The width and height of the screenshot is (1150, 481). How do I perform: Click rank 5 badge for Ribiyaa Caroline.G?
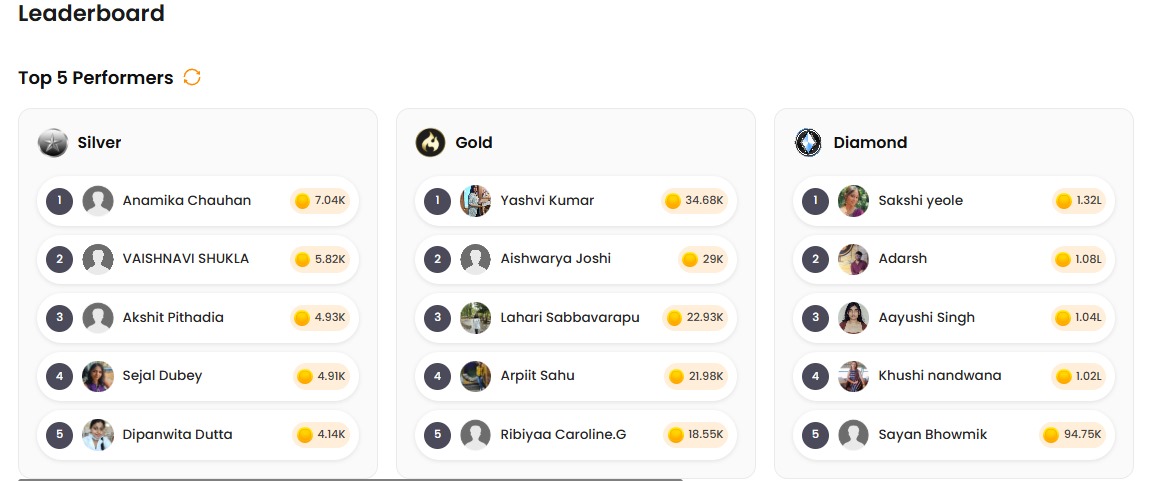[x=437, y=435]
